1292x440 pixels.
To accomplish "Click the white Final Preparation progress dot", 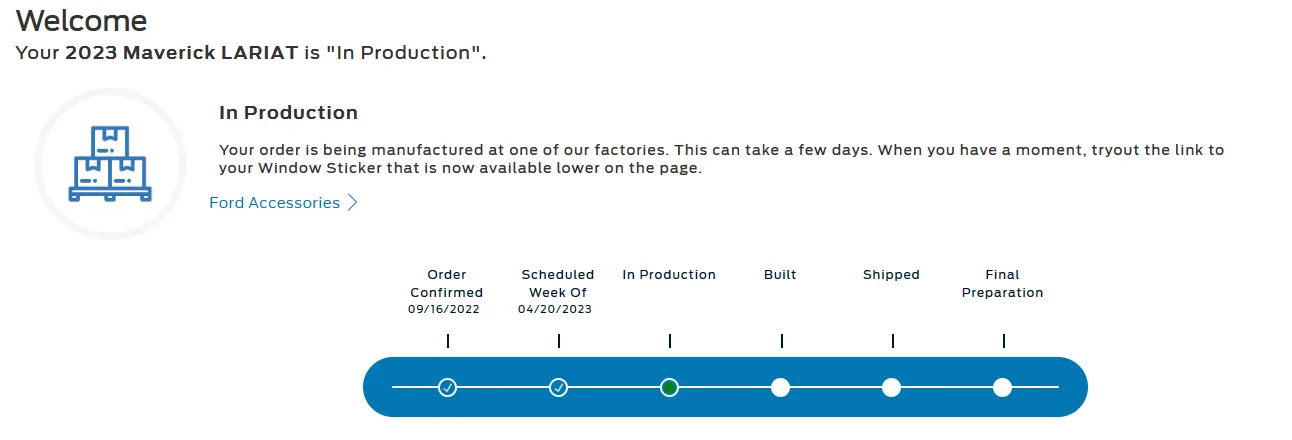I will [x=1003, y=387].
